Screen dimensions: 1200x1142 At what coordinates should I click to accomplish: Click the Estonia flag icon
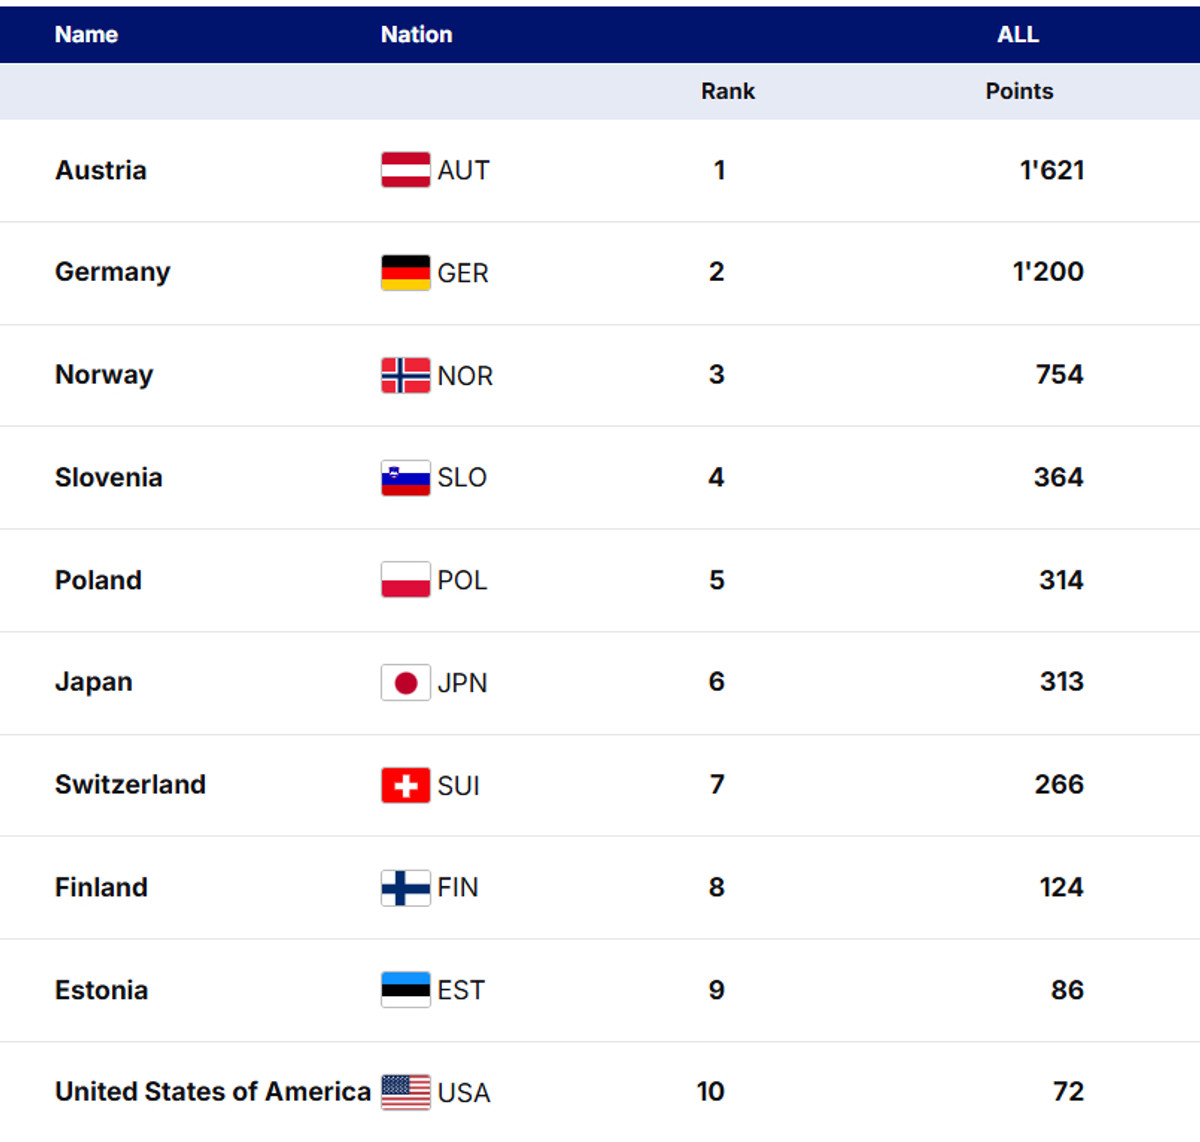click(405, 990)
